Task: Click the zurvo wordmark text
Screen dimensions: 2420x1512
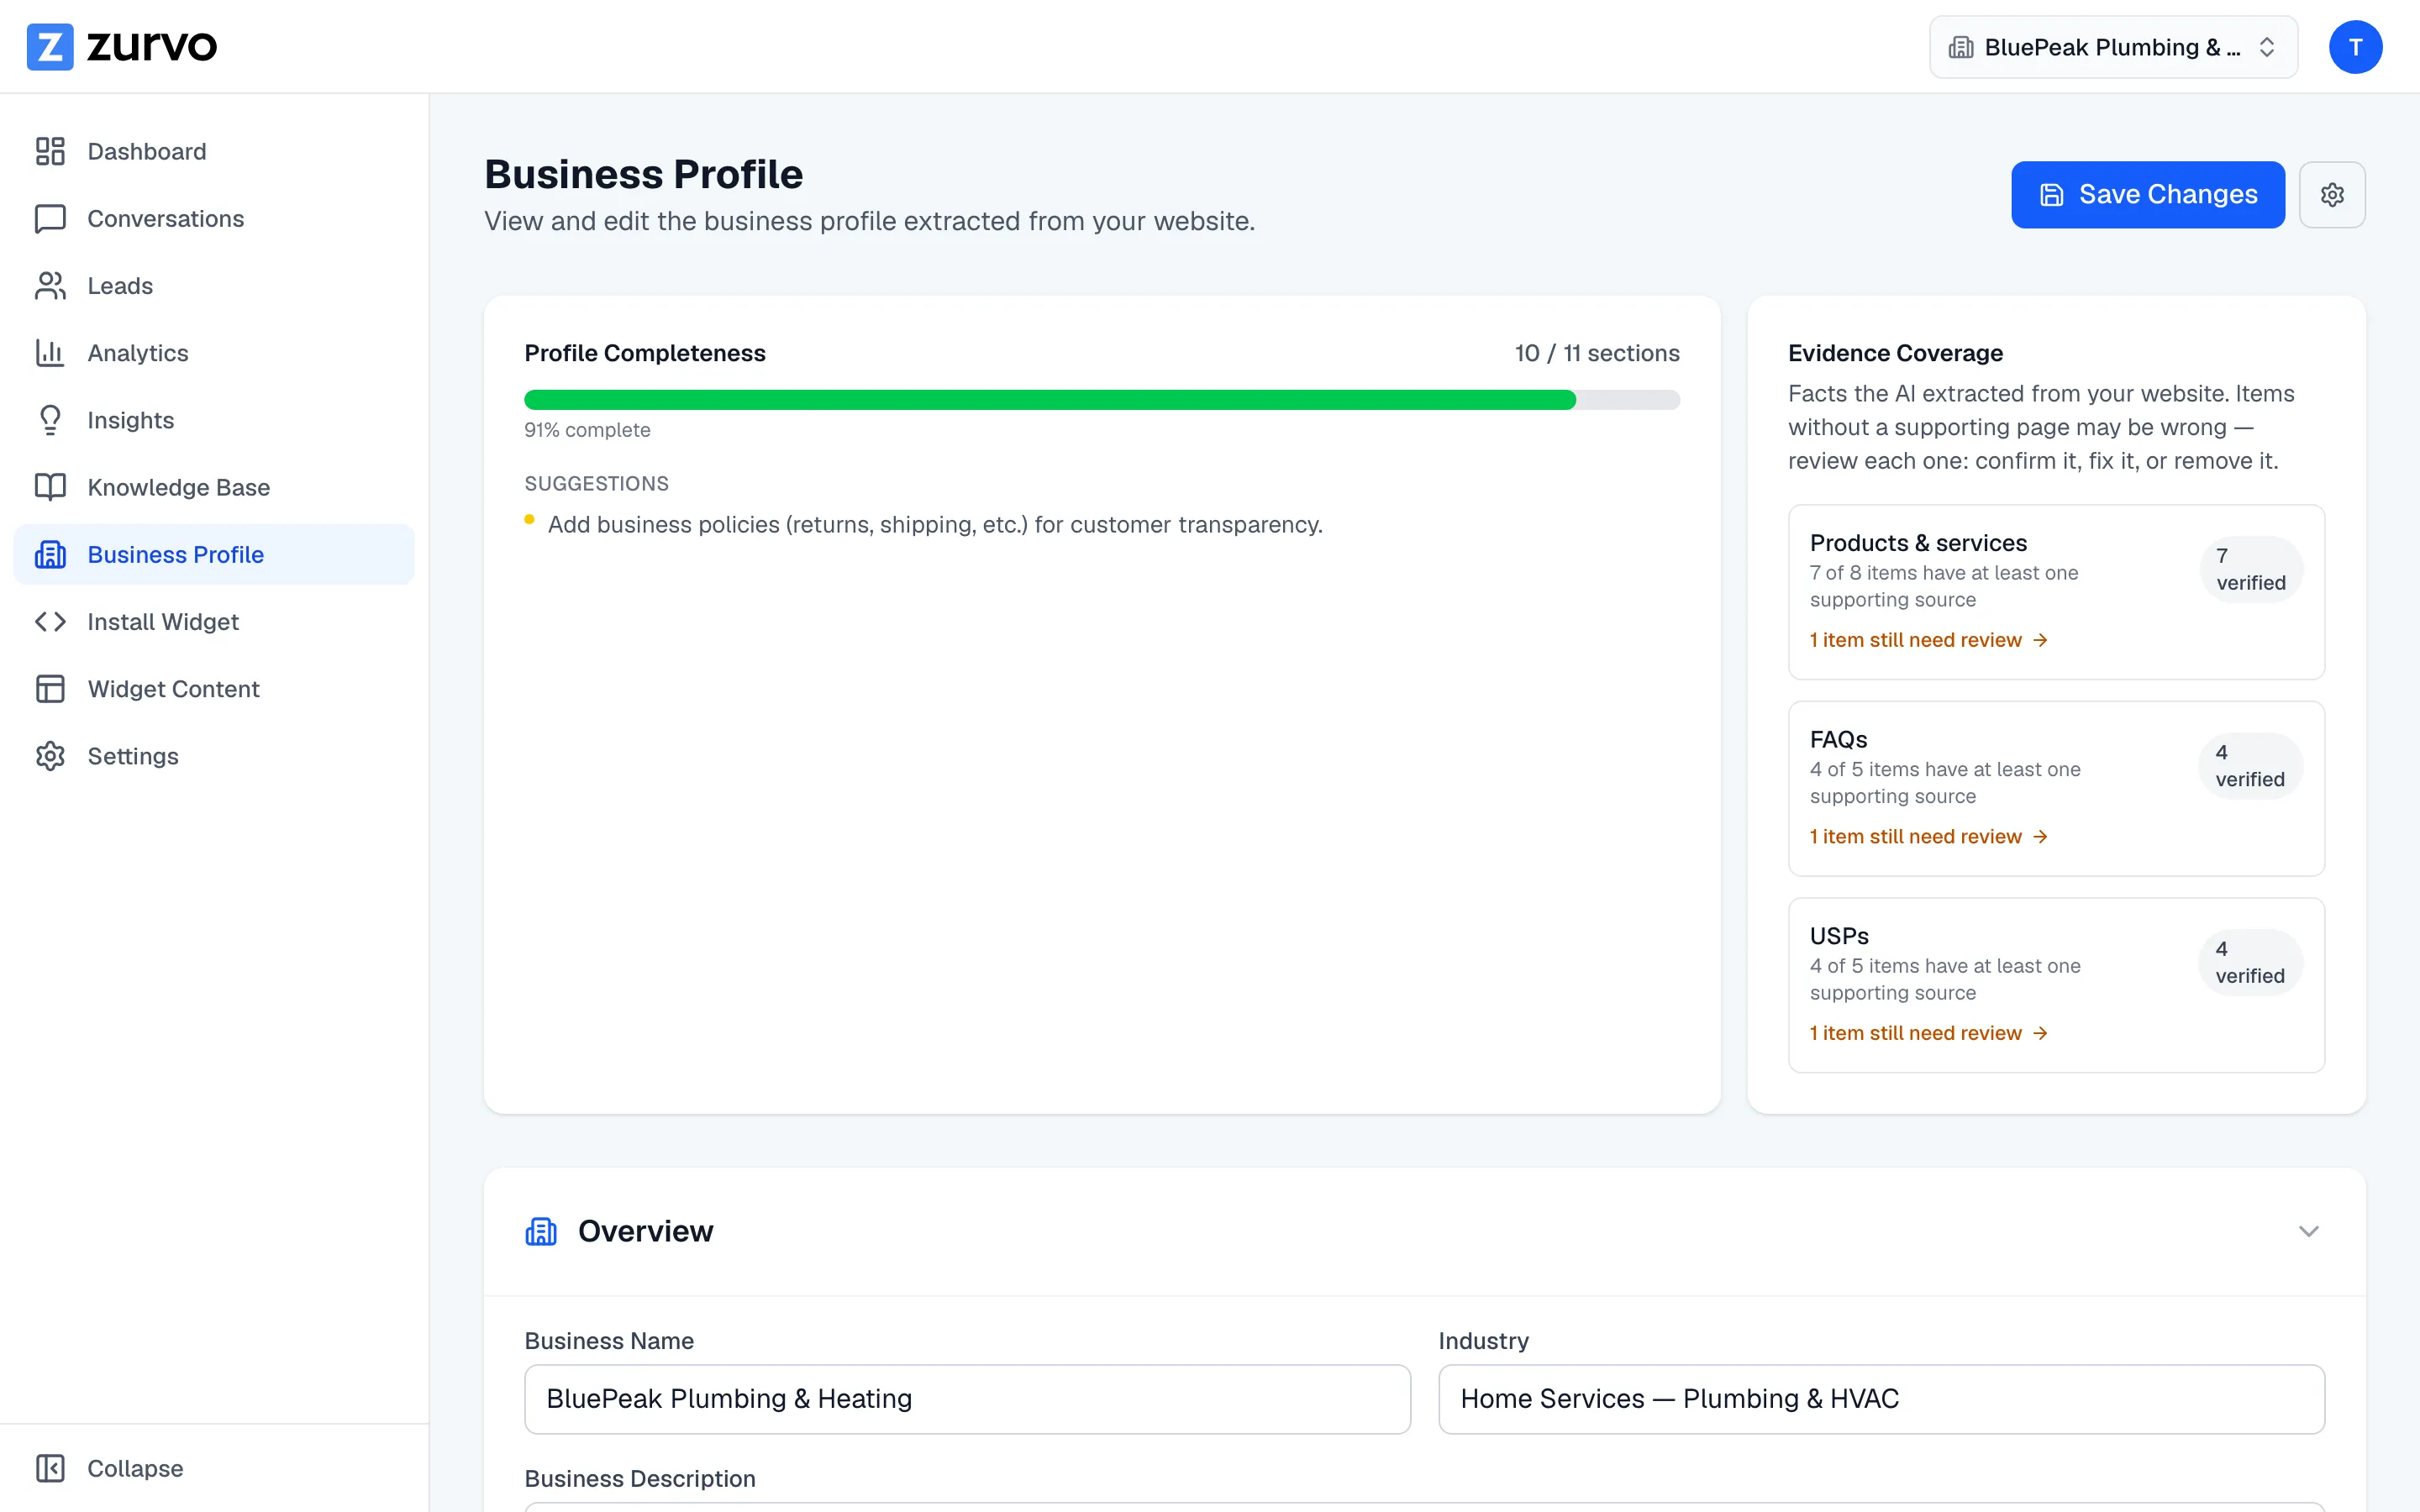Action: (x=151, y=46)
